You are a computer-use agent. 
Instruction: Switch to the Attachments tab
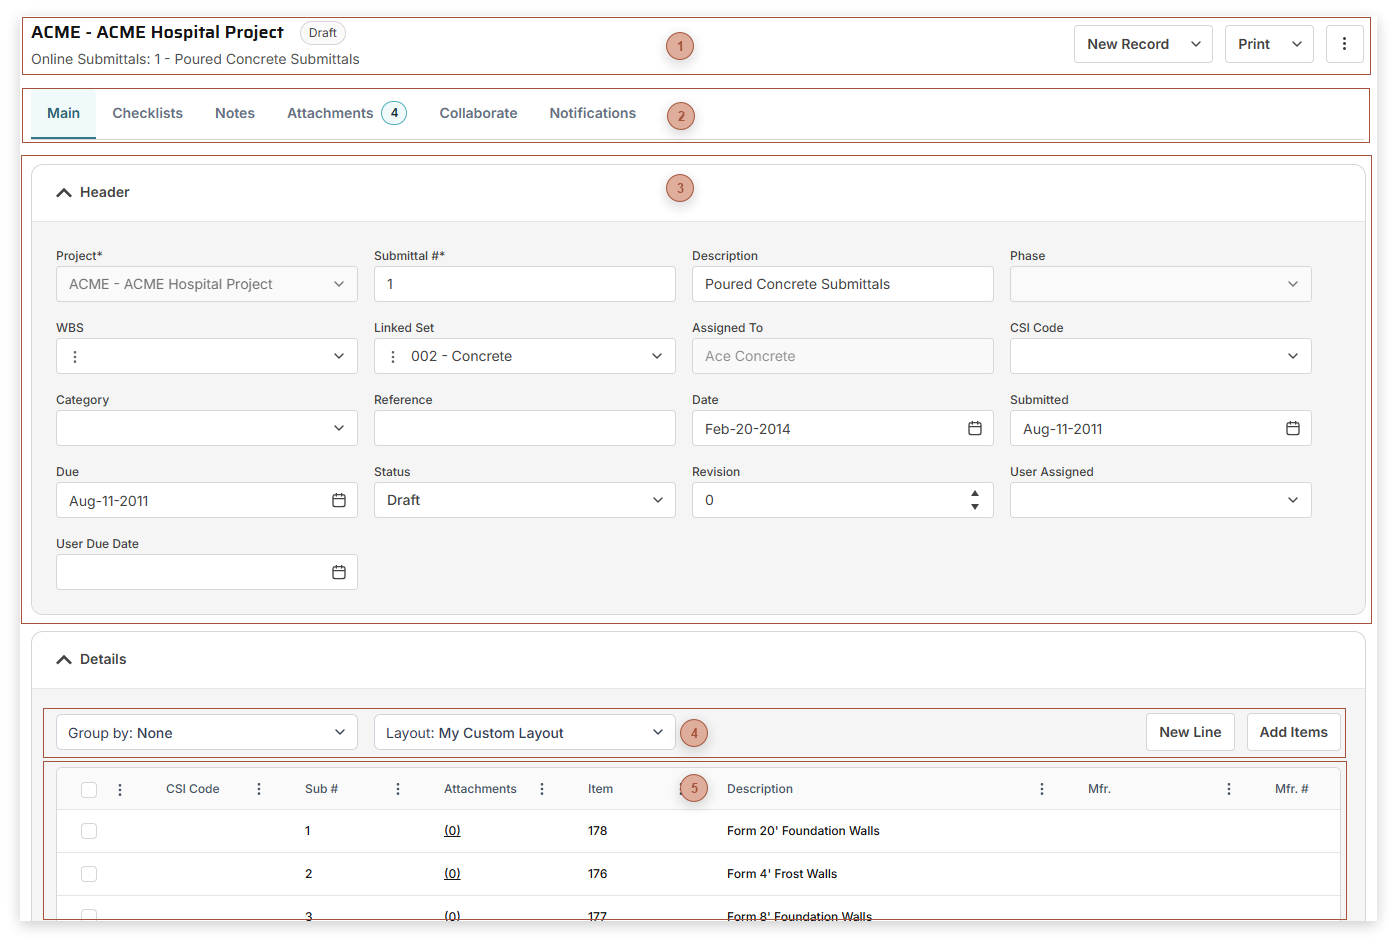(x=330, y=113)
